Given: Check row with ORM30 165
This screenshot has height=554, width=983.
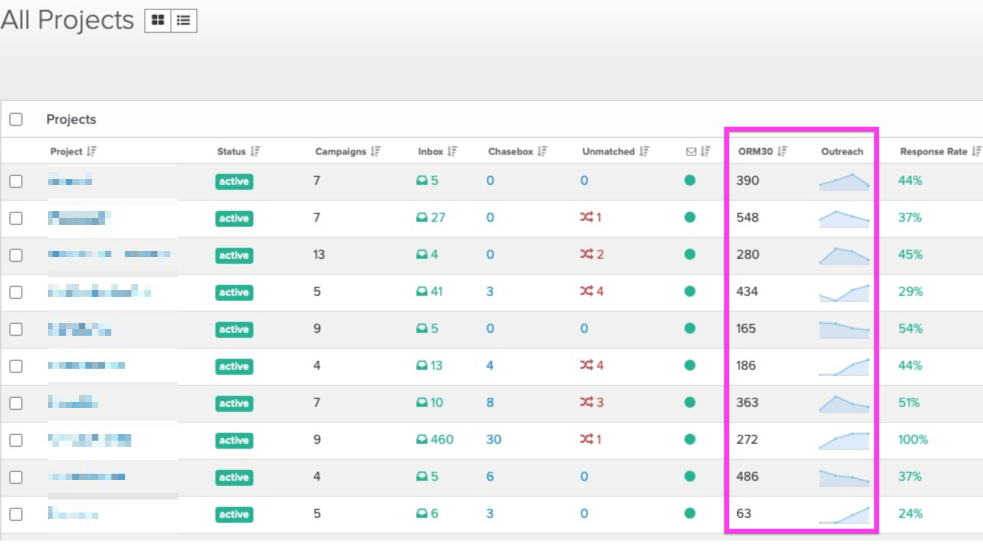Looking at the screenshot, I should tap(16, 330).
